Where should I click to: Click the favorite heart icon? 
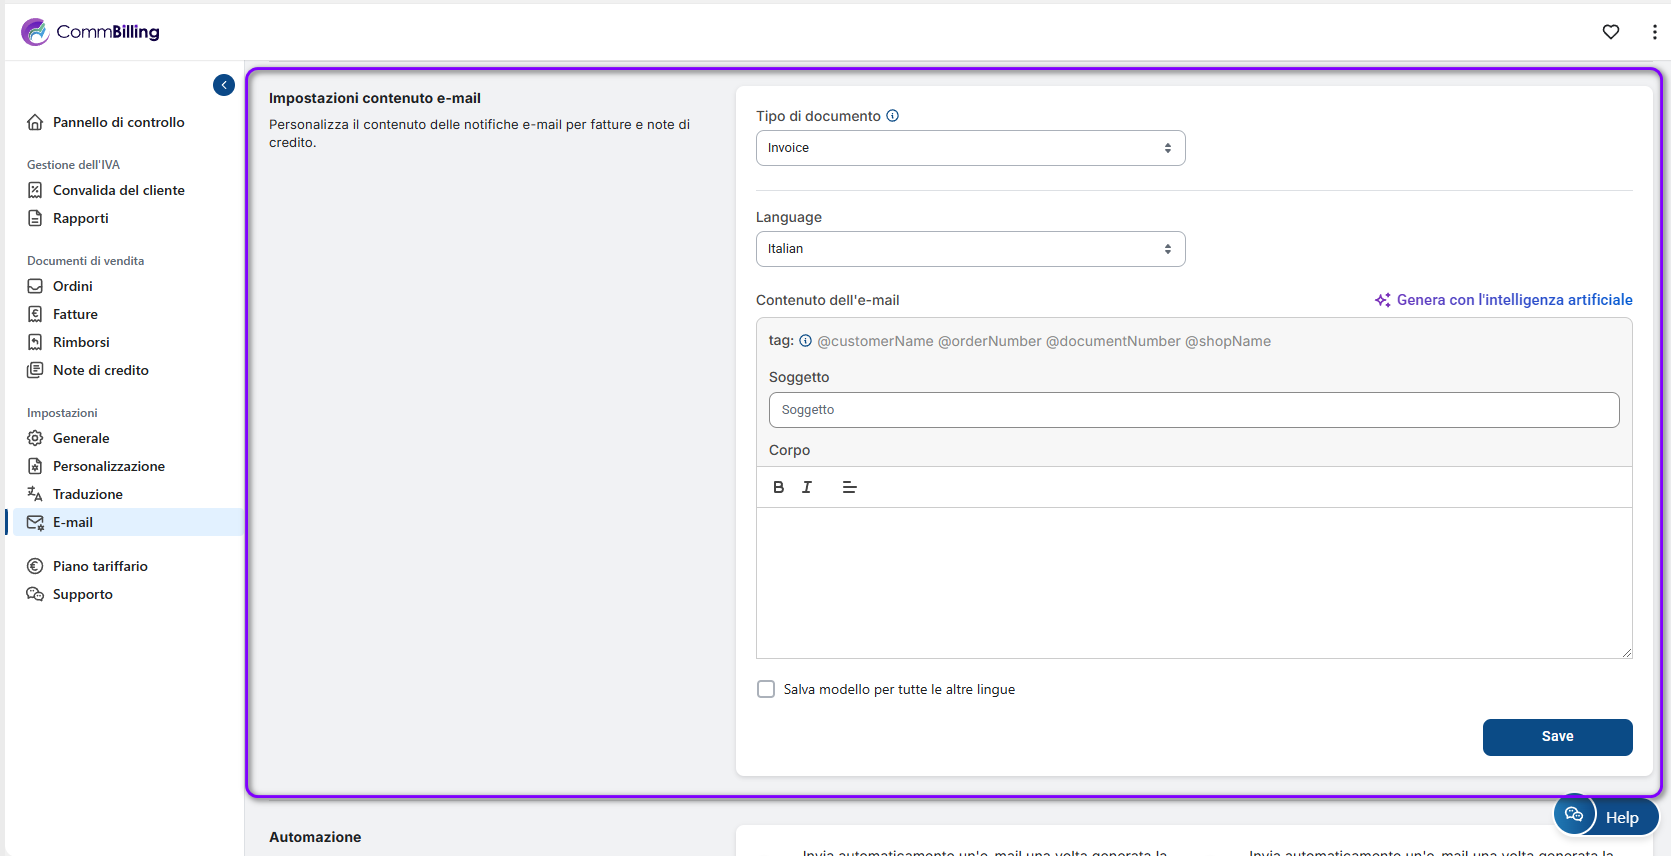click(1610, 32)
